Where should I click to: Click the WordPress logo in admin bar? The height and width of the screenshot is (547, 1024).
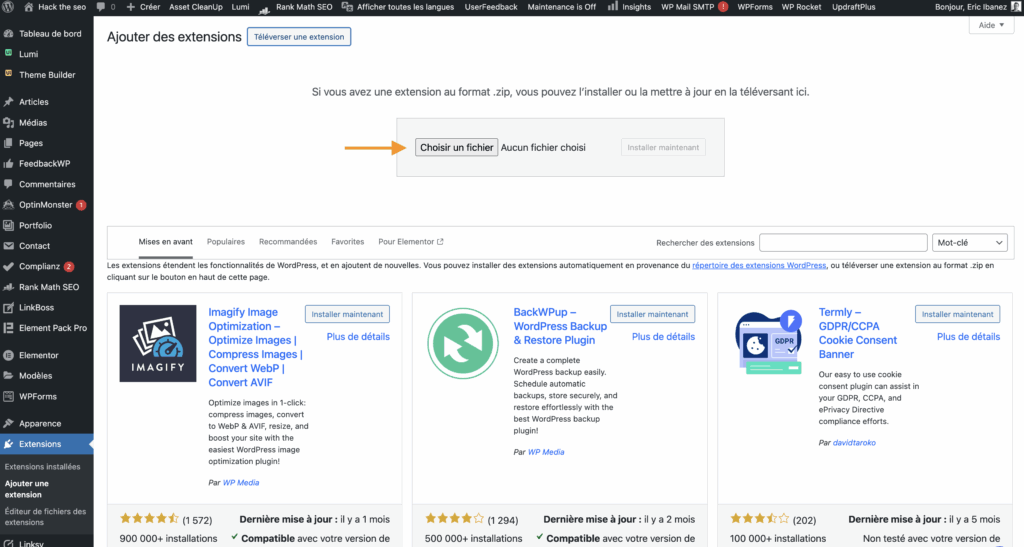[8, 7]
